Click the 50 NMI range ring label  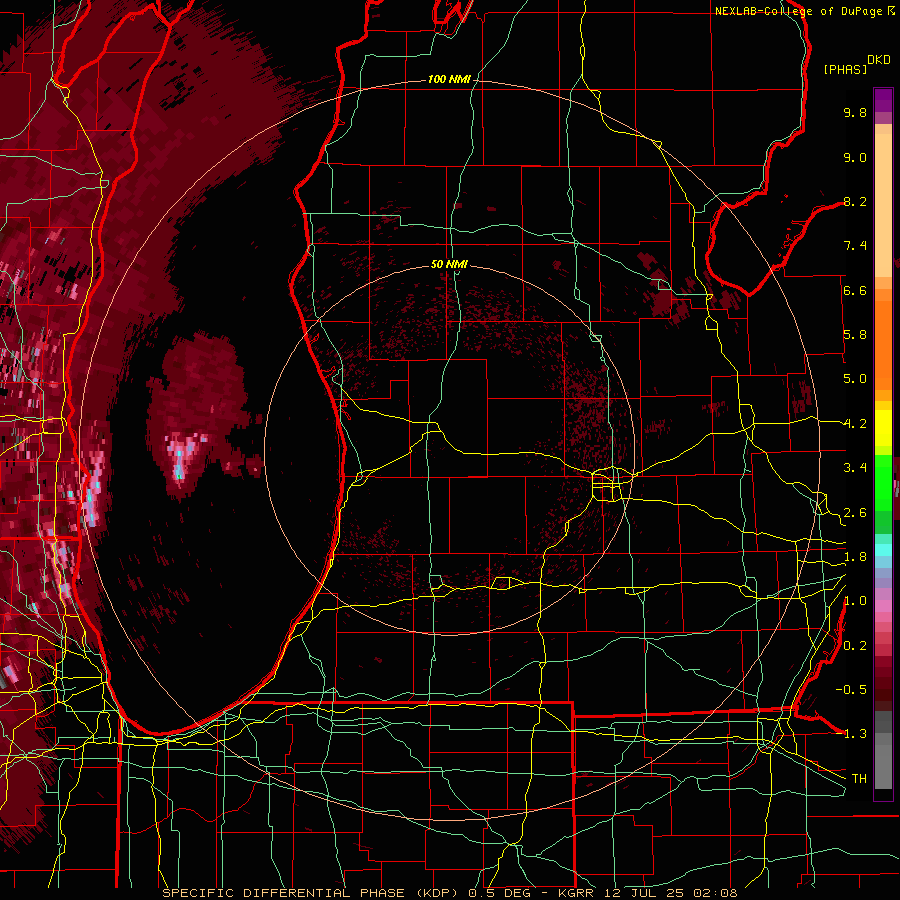pyautogui.click(x=449, y=264)
